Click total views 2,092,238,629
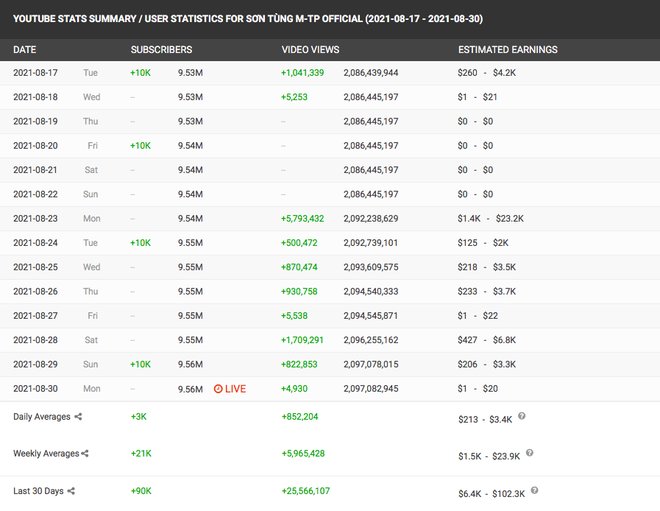The image size is (660, 511). [x=371, y=218]
